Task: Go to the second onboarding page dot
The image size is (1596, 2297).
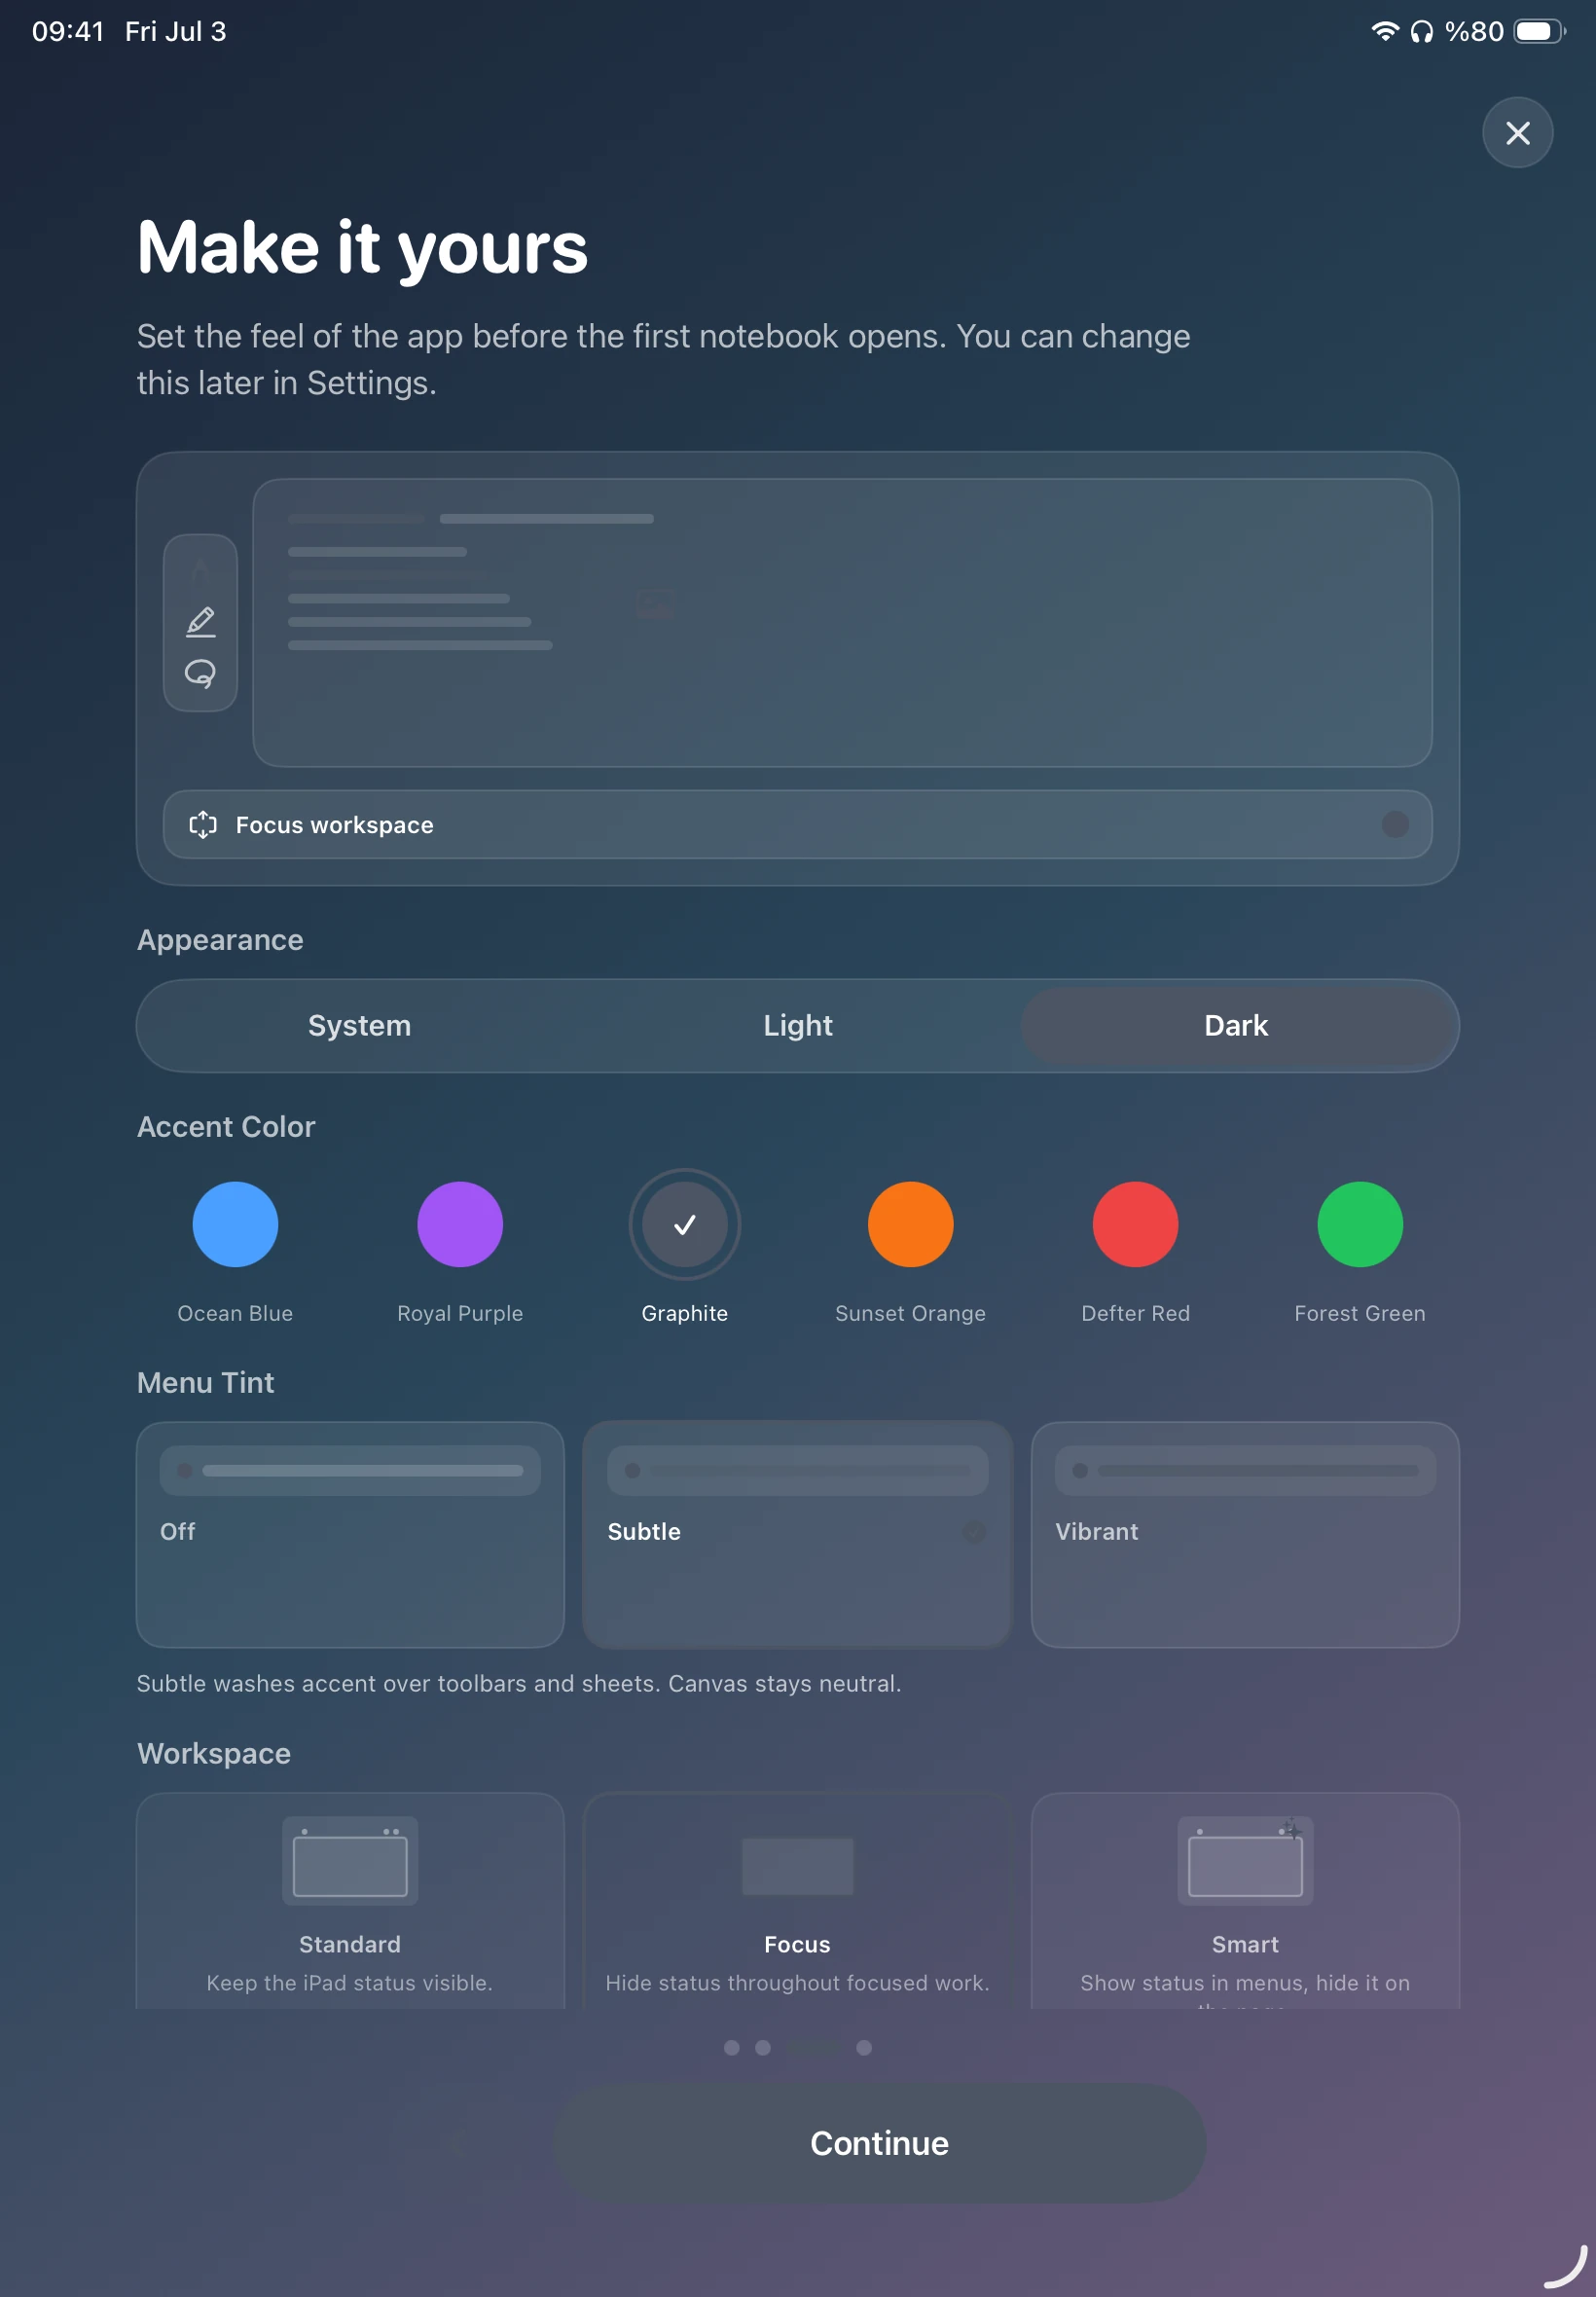Action: (x=763, y=2048)
